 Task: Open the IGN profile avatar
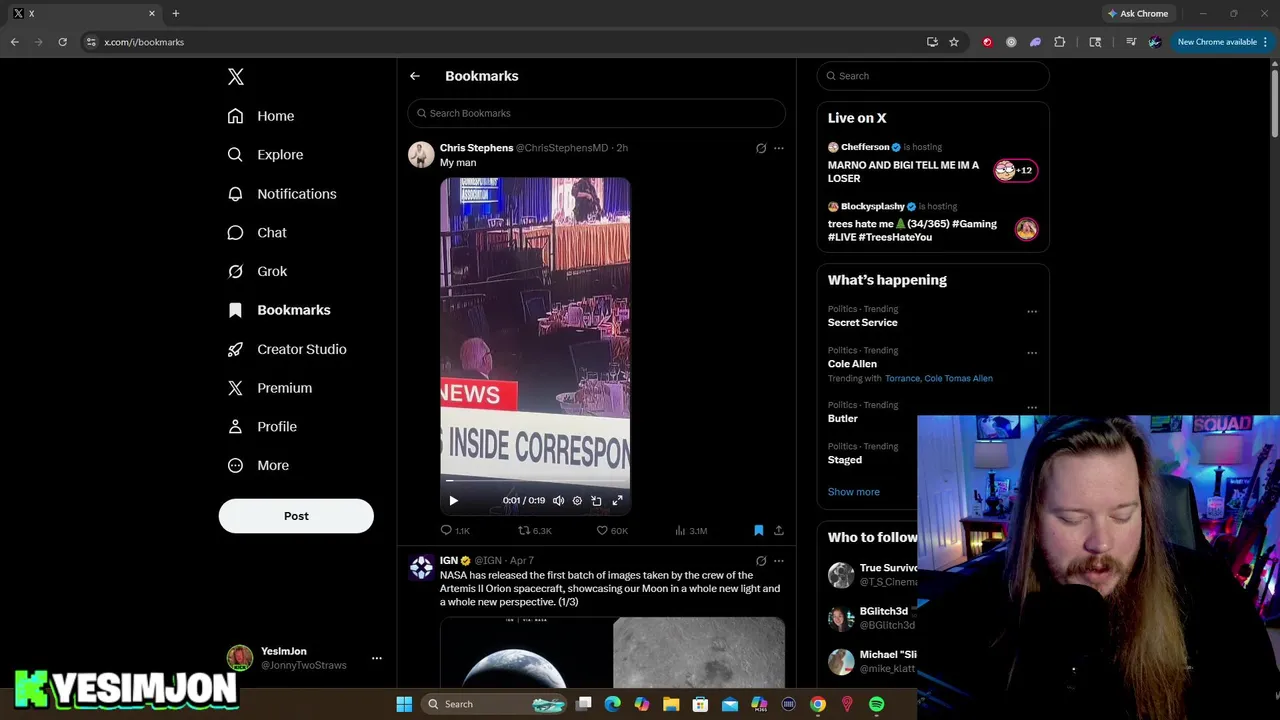[x=421, y=567]
